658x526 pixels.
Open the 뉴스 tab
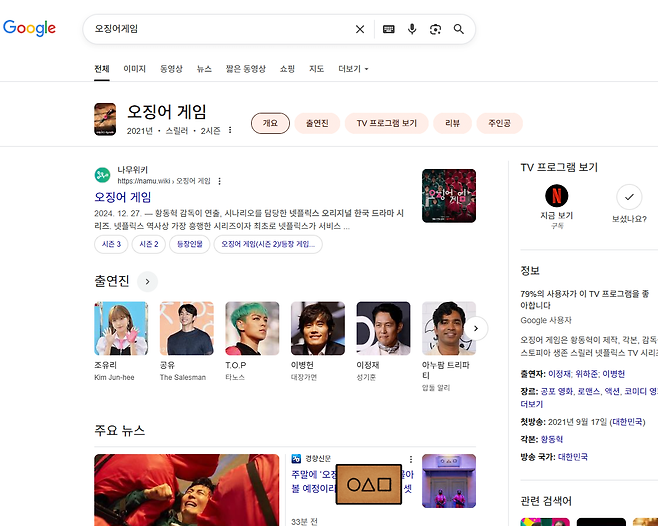click(204, 69)
